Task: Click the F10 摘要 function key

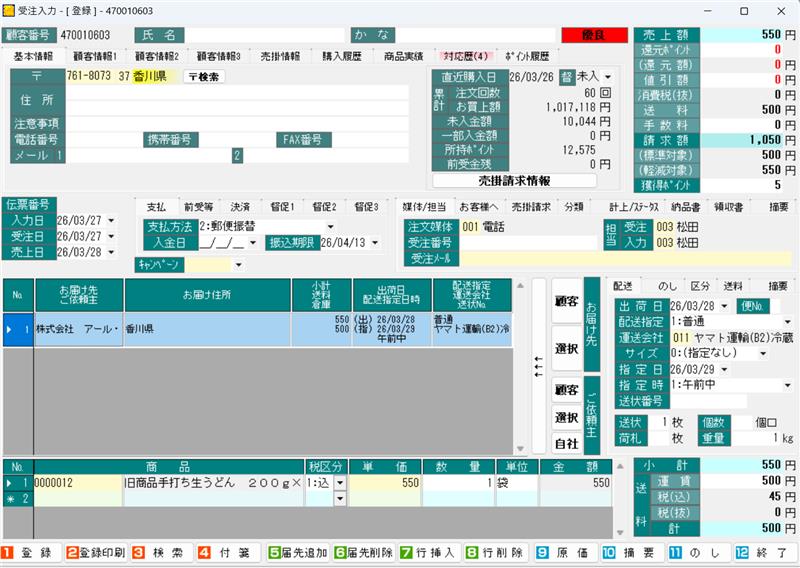Action: click(x=631, y=553)
